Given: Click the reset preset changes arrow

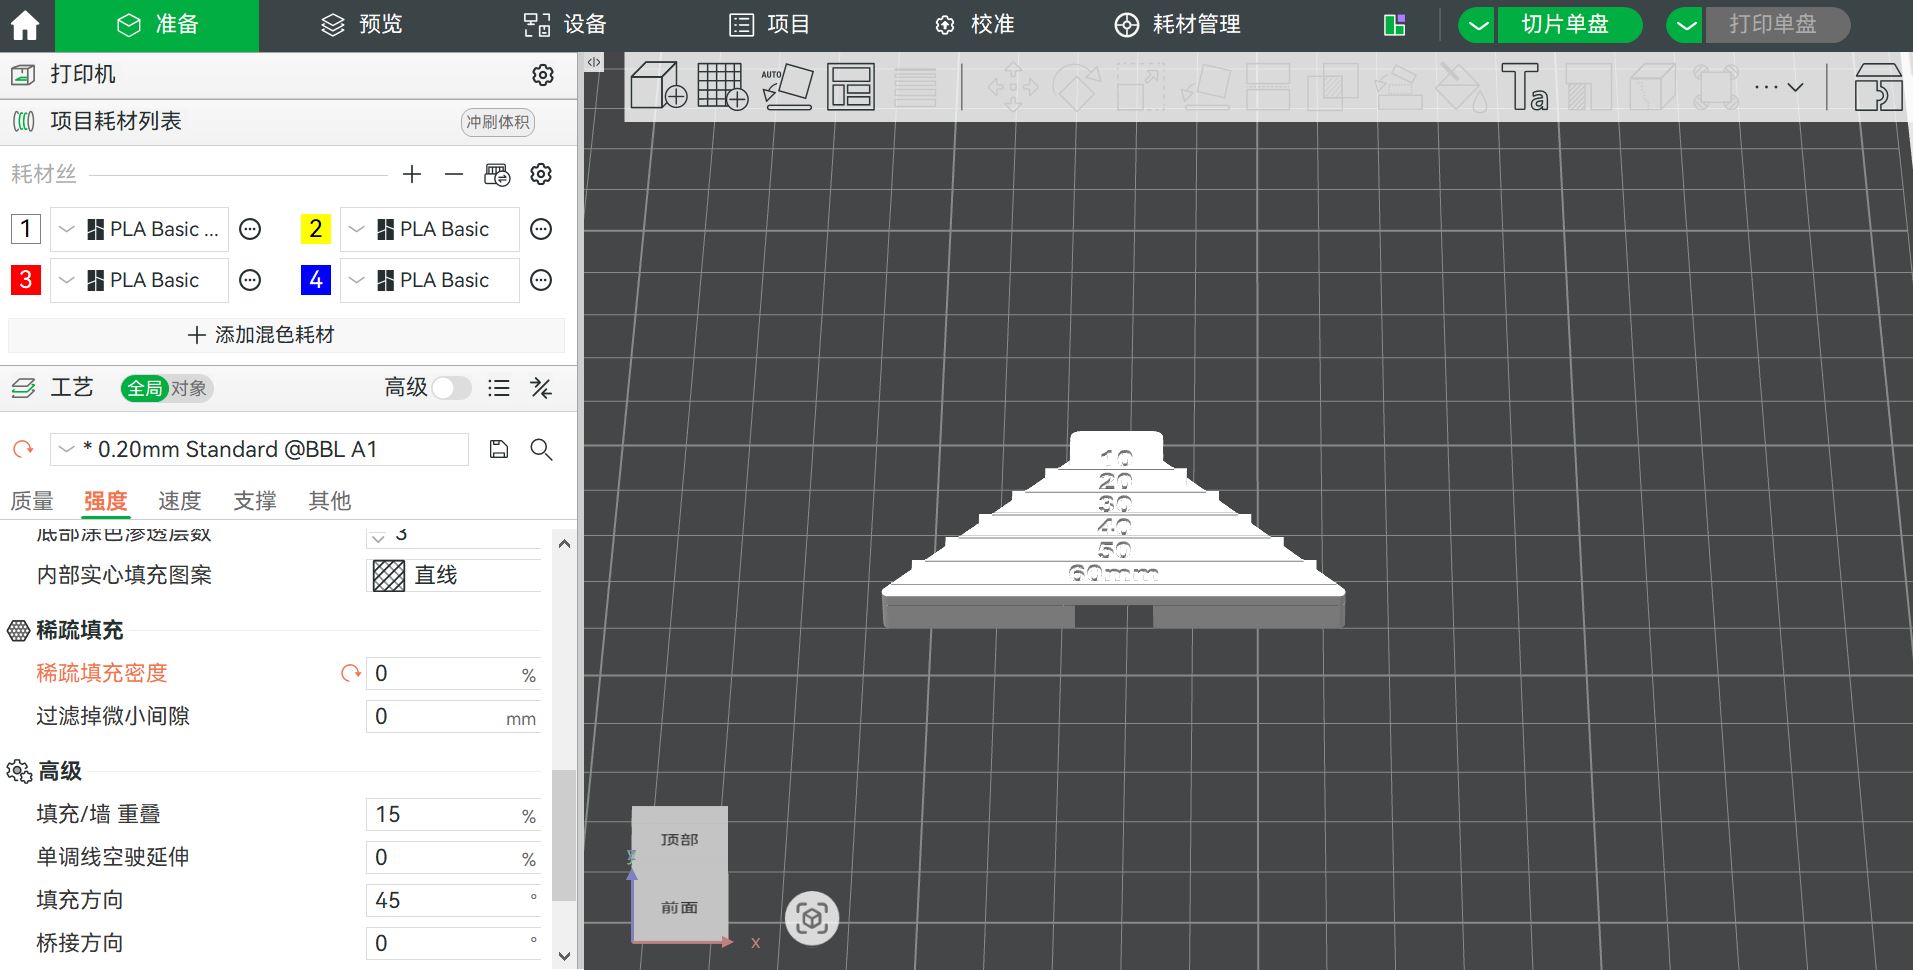Looking at the screenshot, I should click(x=23, y=449).
